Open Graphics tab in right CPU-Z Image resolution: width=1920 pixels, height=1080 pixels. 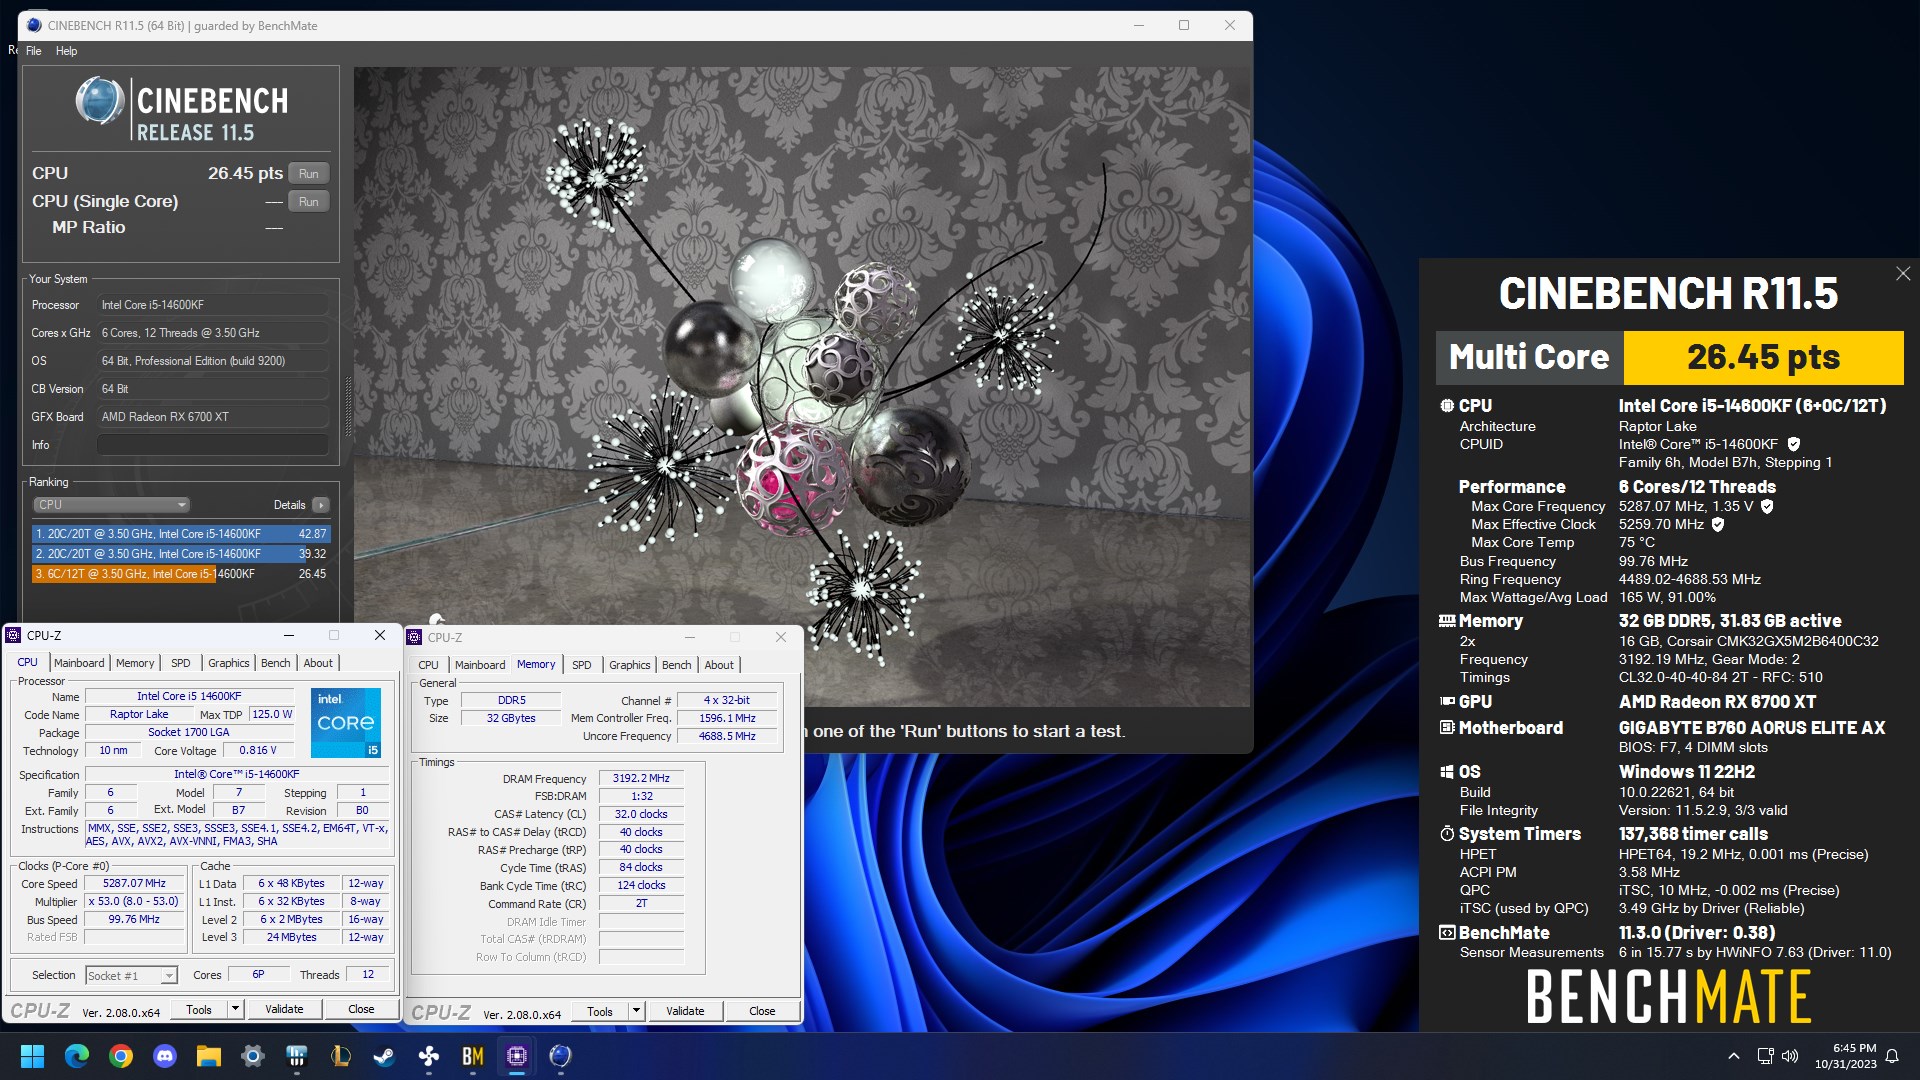(630, 665)
